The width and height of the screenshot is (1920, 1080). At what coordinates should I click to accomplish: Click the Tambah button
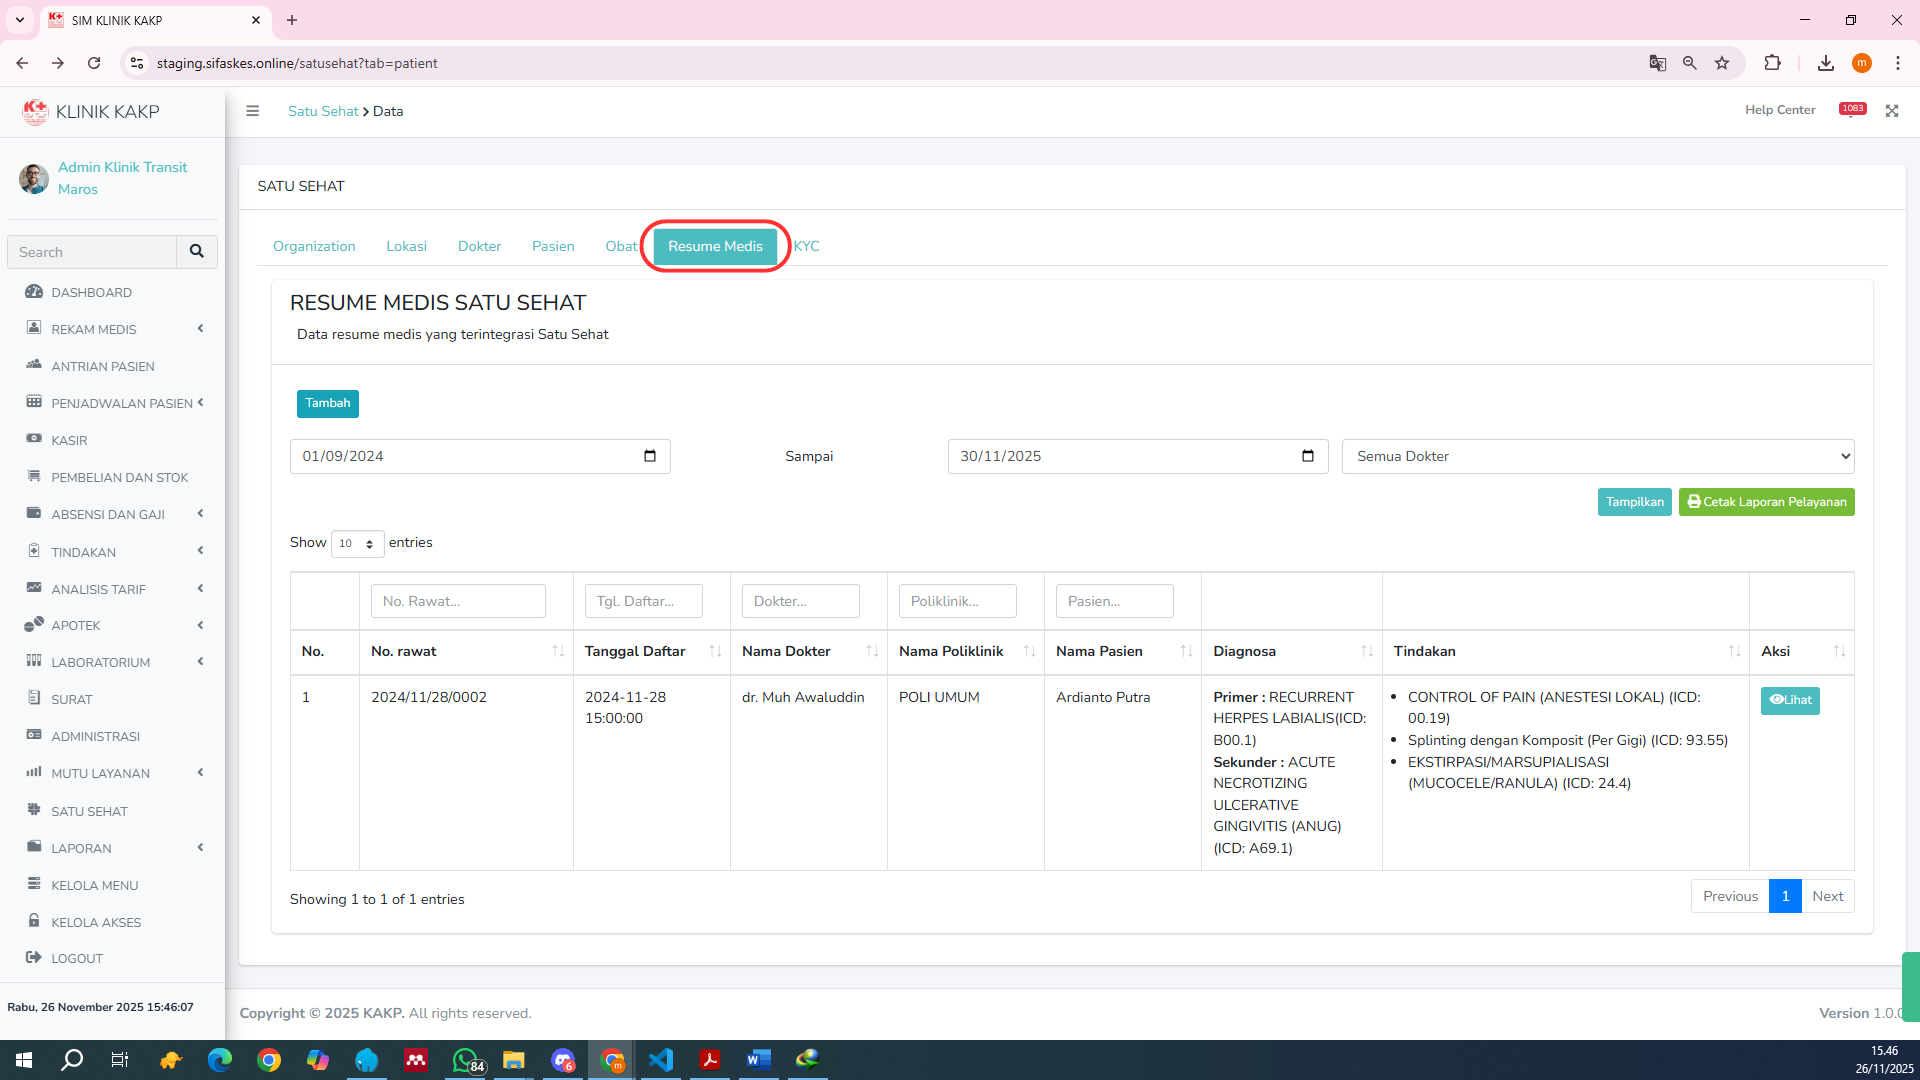click(328, 403)
